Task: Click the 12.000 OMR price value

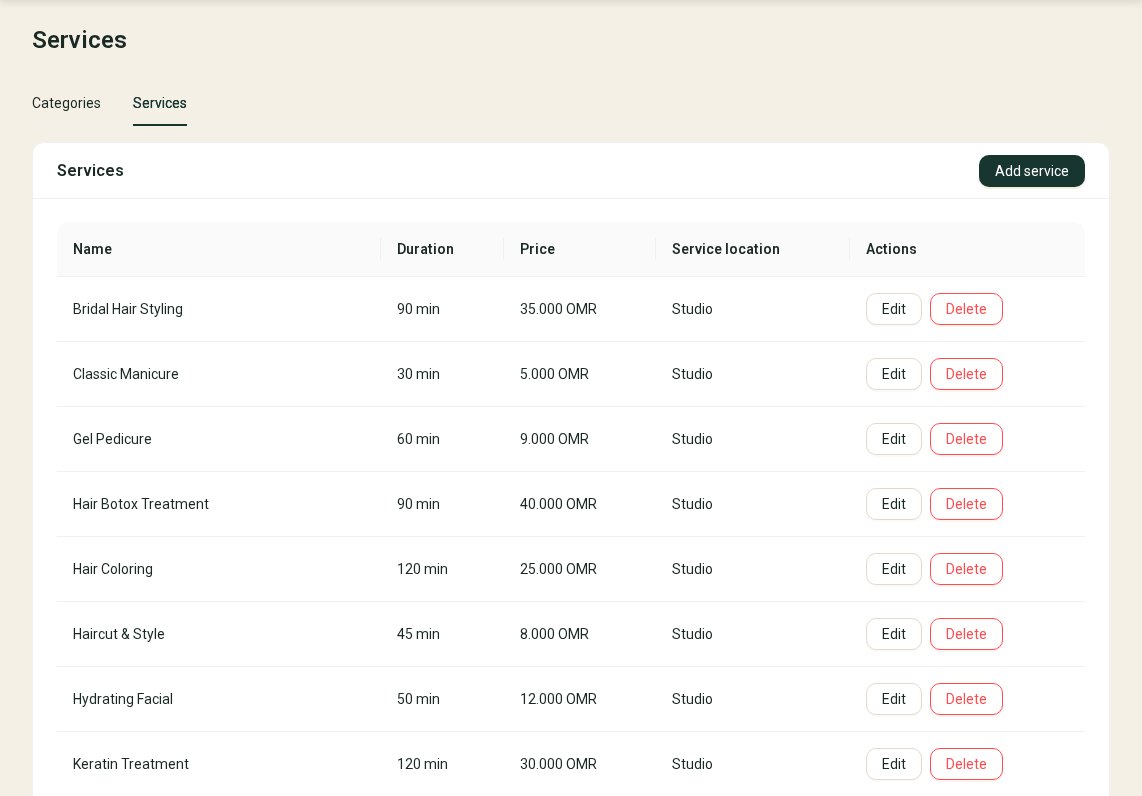Action: point(559,699)
